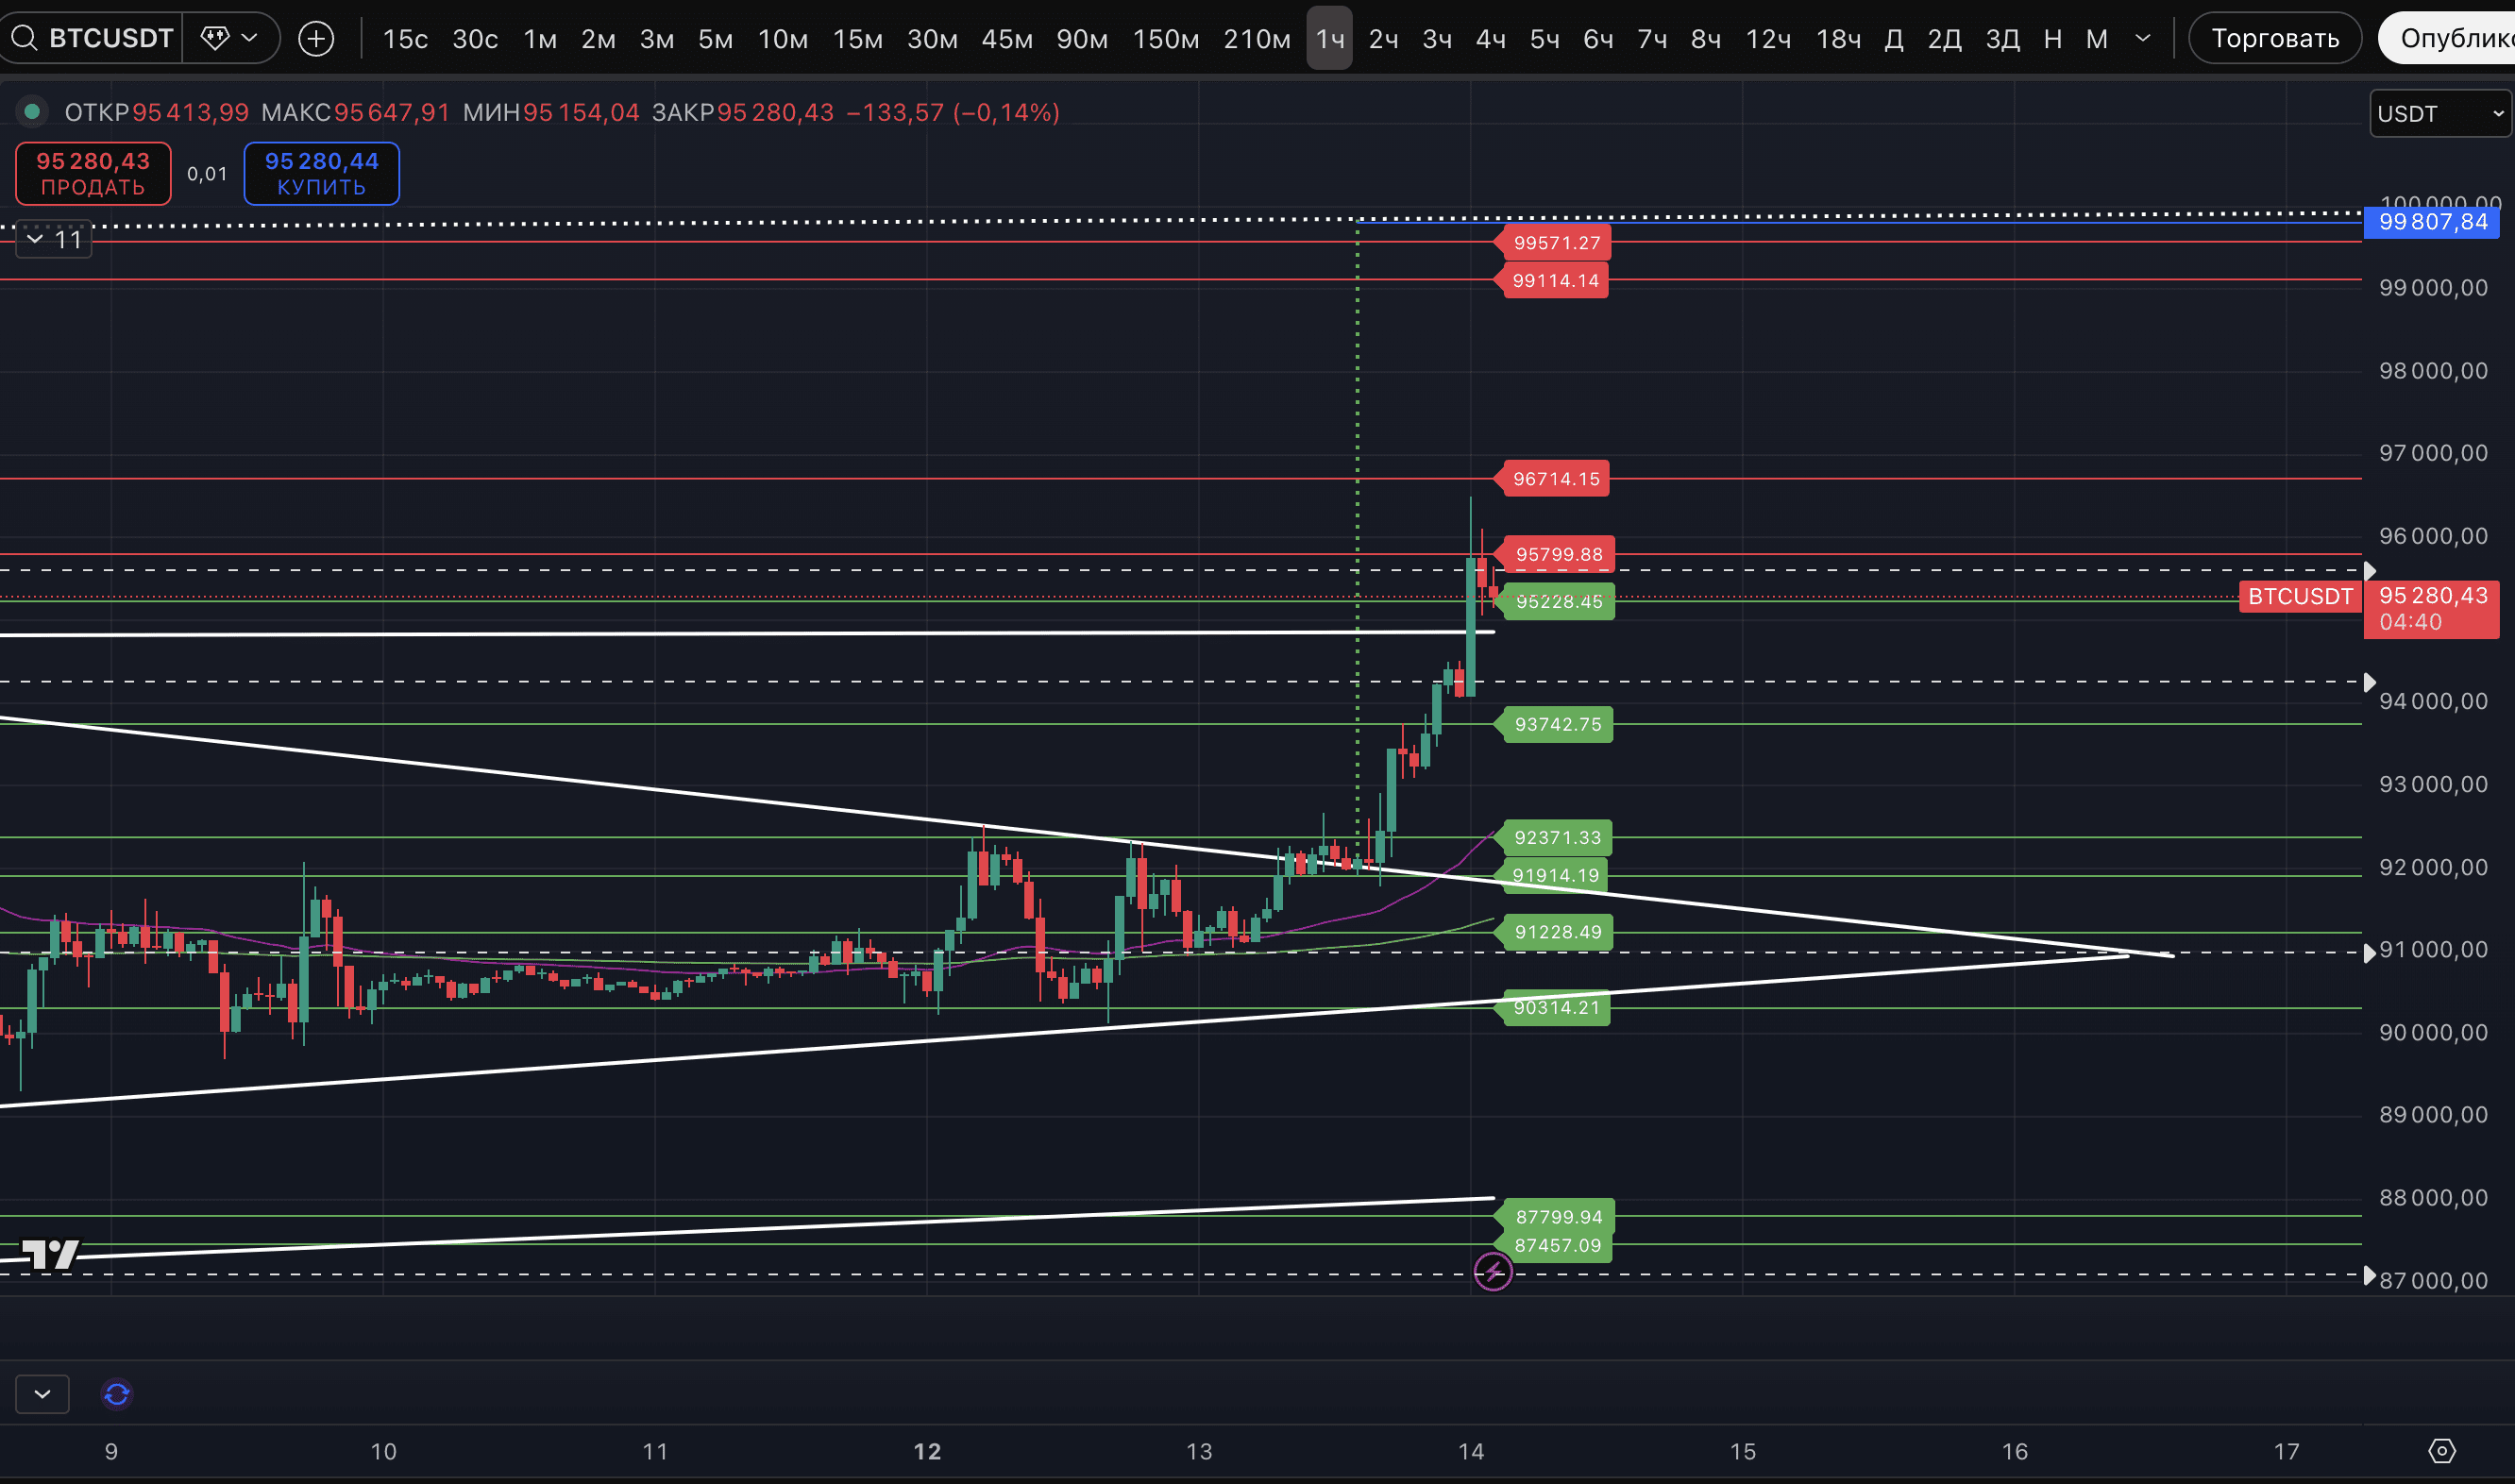Open chart time axis settings gear

click(x=2441, y=1451)
